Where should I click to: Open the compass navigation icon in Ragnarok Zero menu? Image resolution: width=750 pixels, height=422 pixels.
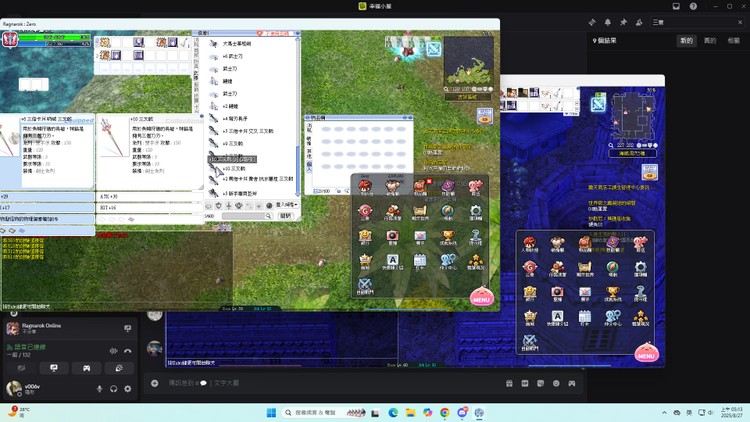click(448, 211)
